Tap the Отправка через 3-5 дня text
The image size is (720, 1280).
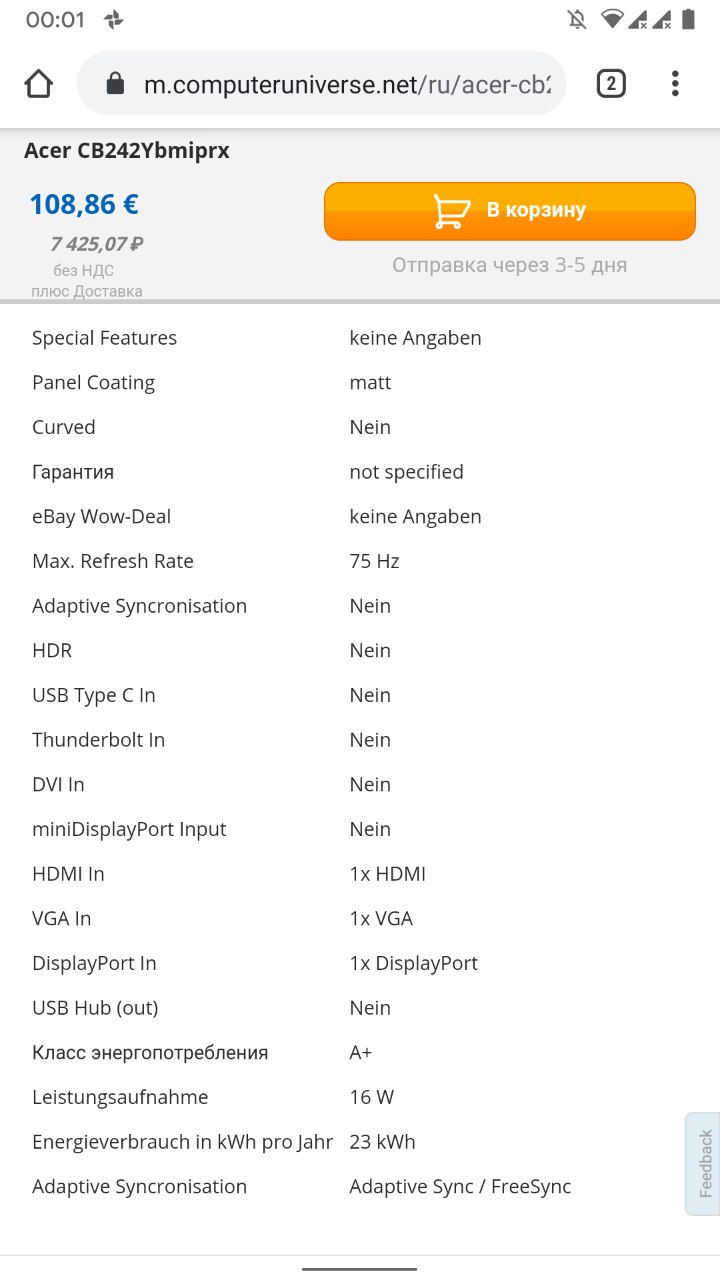tap(510, 265)
